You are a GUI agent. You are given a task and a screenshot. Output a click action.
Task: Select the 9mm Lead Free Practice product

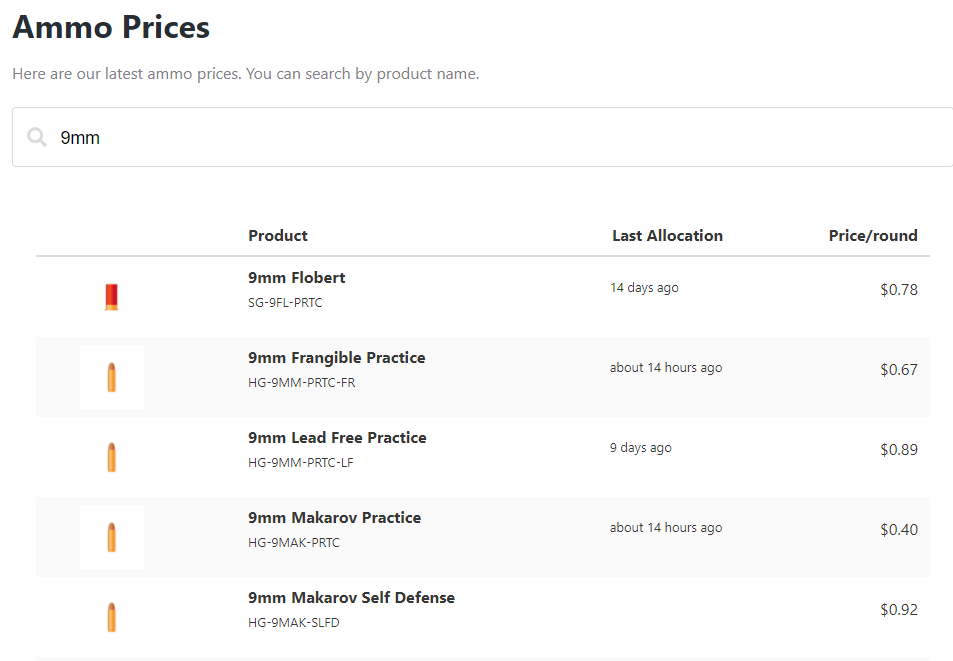[x=337, y=438]
